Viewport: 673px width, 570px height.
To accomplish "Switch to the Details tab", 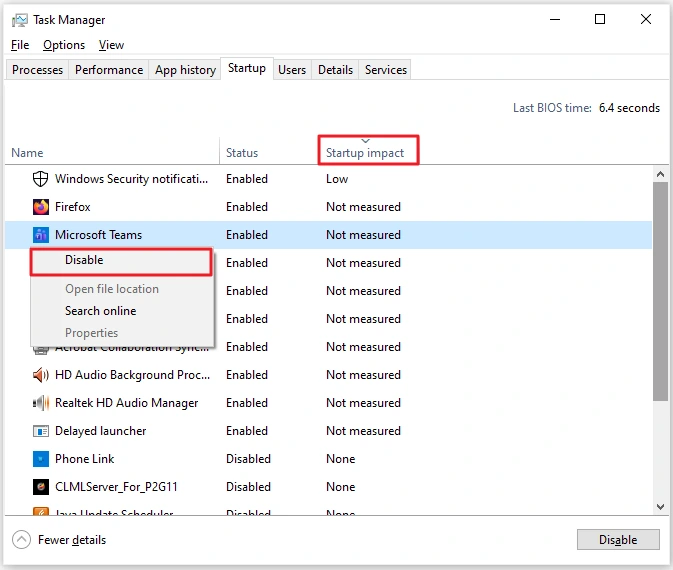I will [335, 70].
